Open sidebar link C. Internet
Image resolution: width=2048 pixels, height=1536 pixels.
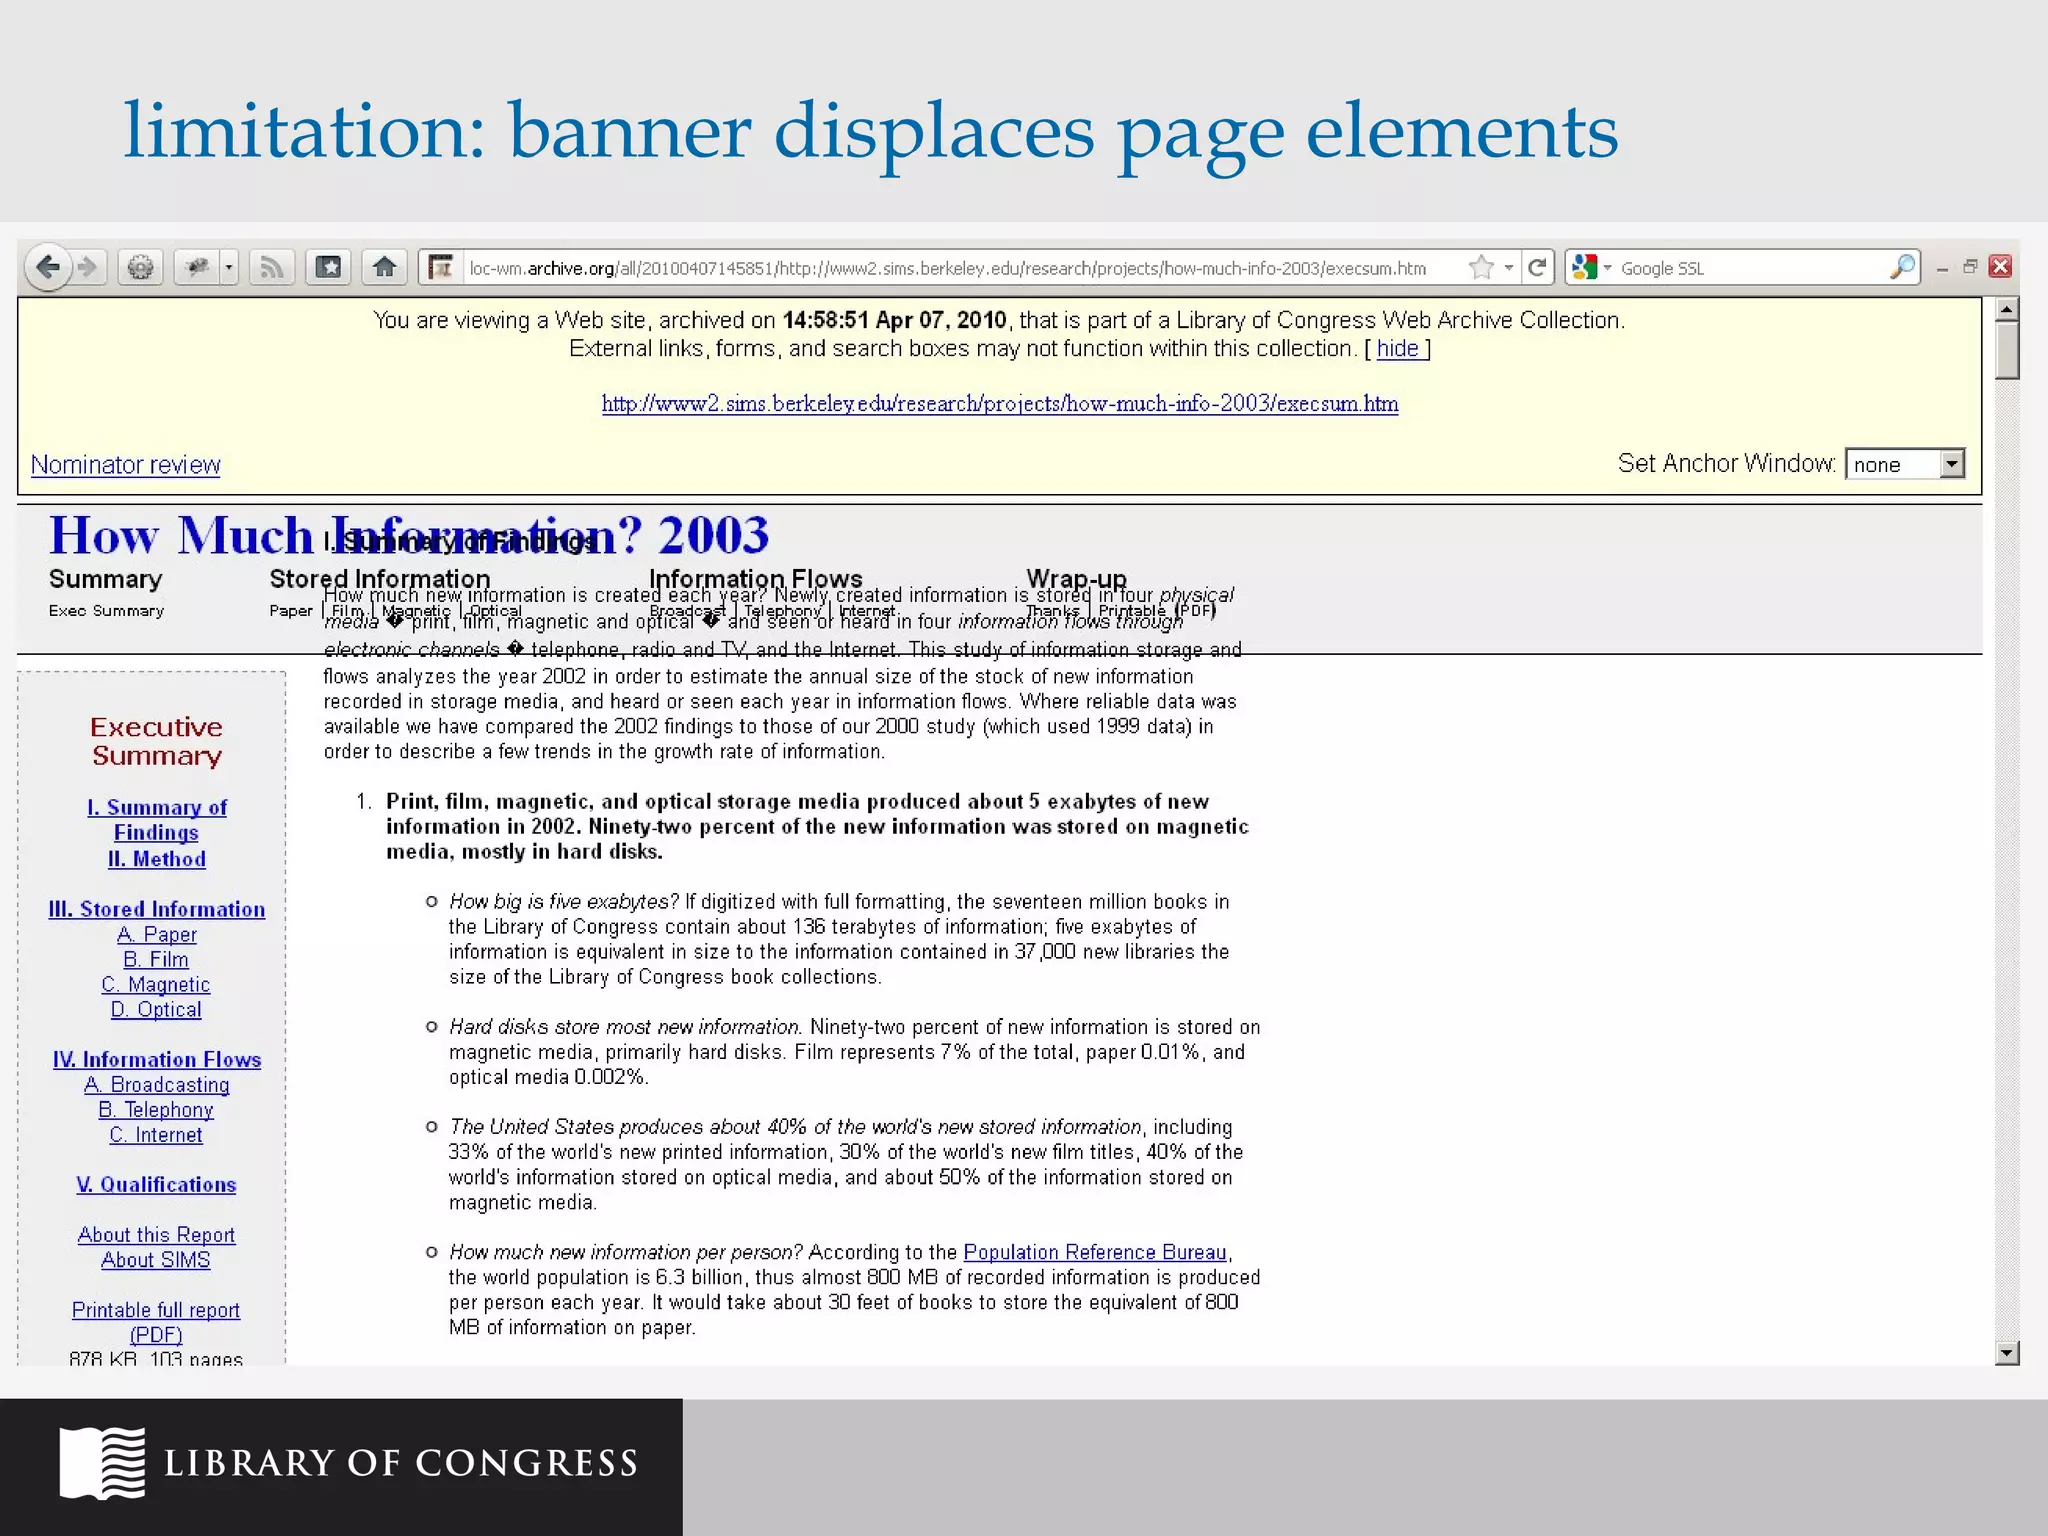click(156, 1134)
